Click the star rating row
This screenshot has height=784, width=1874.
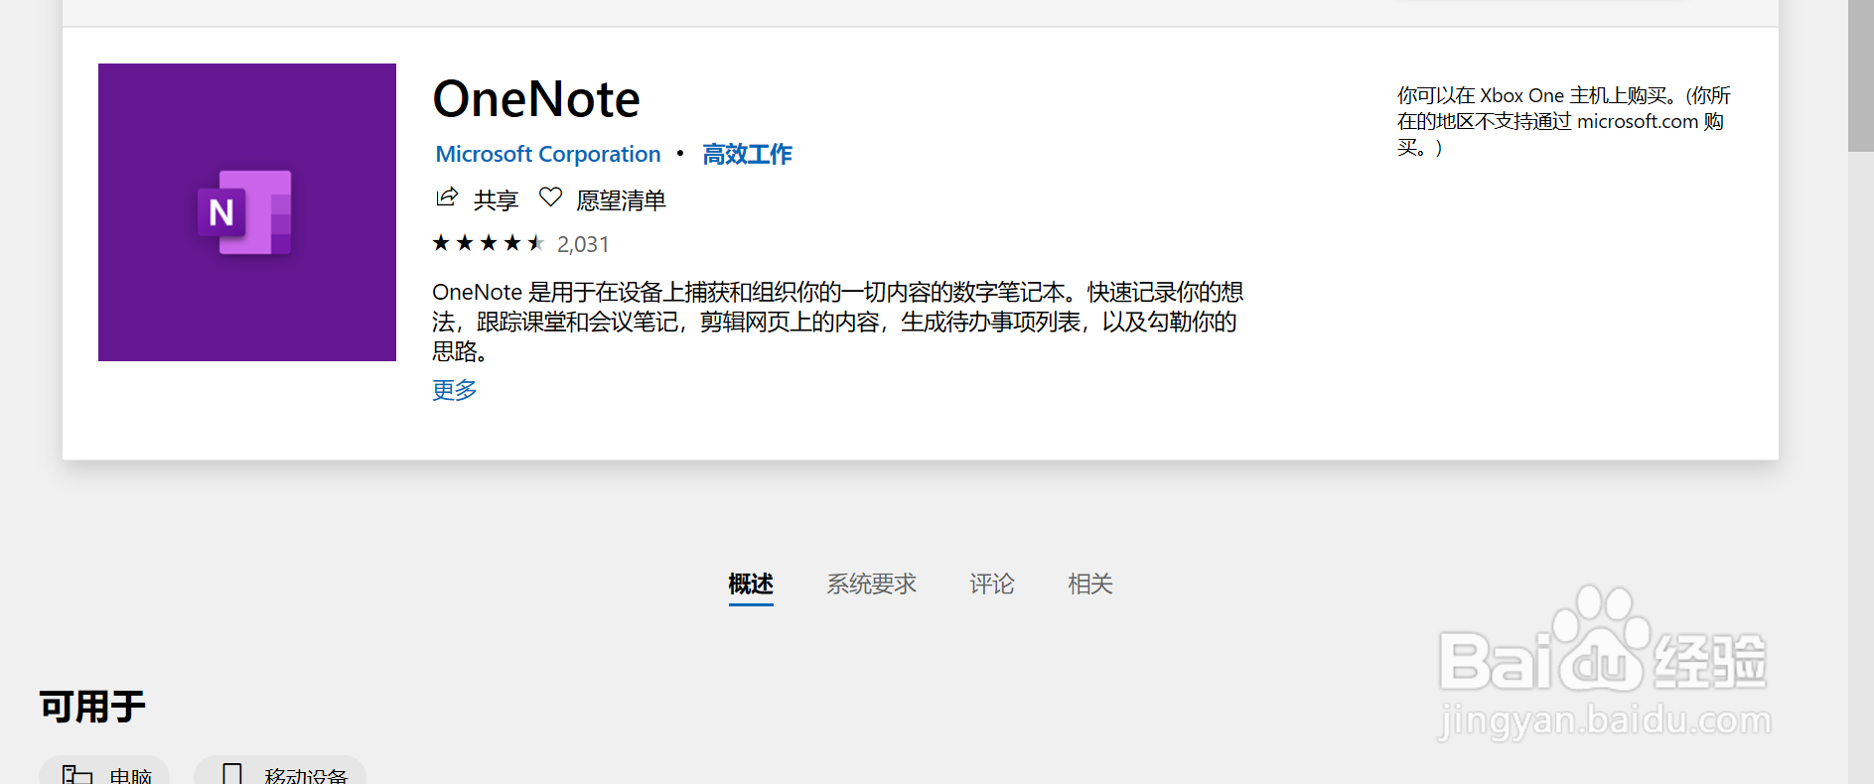click(488, 243)
